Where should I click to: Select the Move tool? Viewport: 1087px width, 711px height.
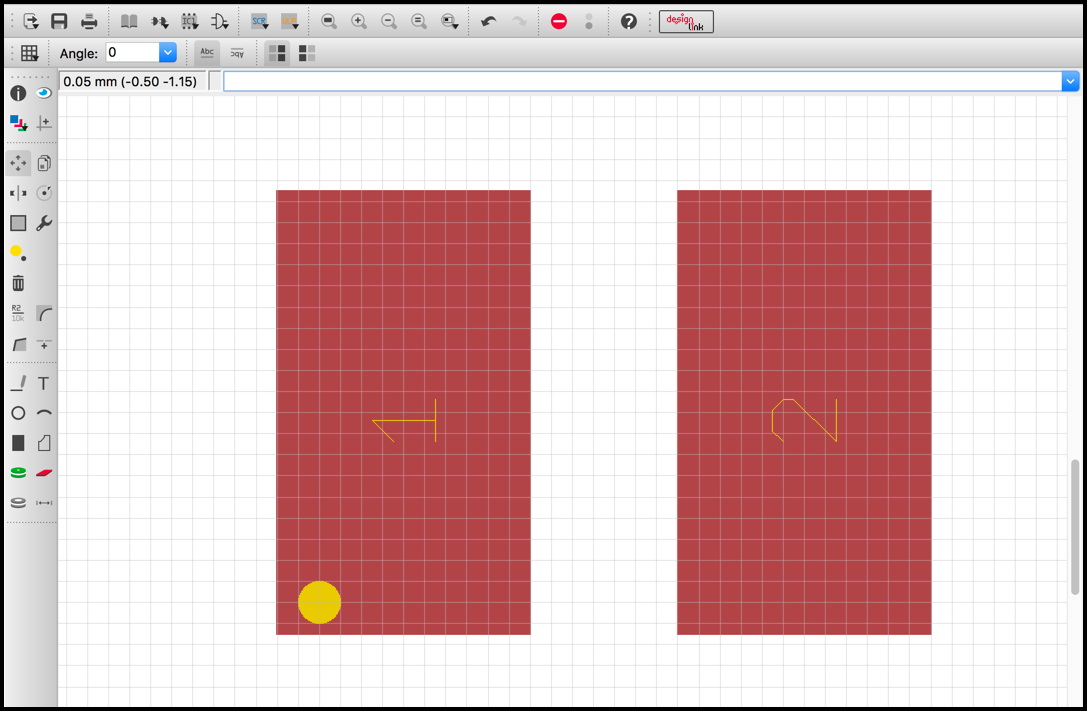pos(18,163)
